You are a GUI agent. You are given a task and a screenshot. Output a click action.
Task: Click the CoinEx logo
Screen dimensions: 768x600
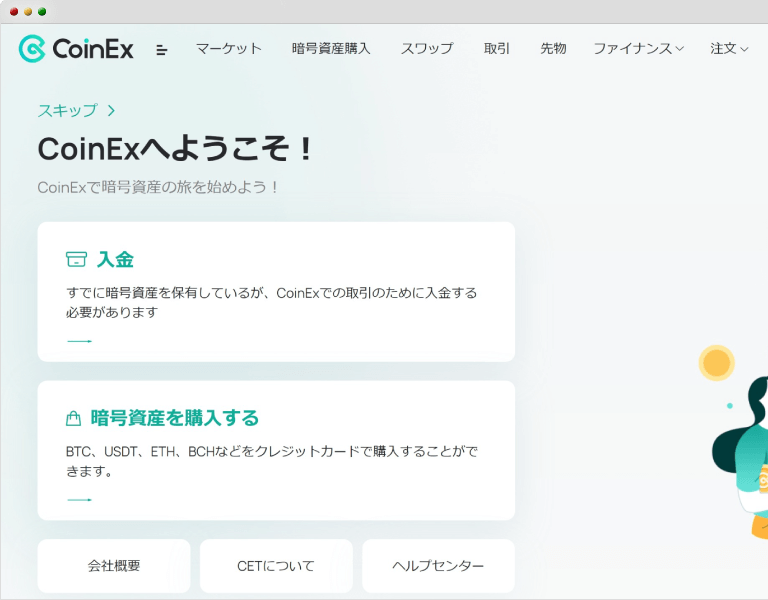point(76,48)
